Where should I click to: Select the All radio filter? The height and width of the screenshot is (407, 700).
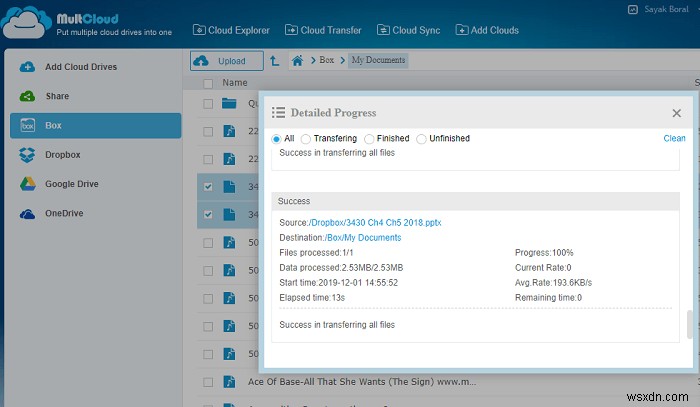click(276, 139)
